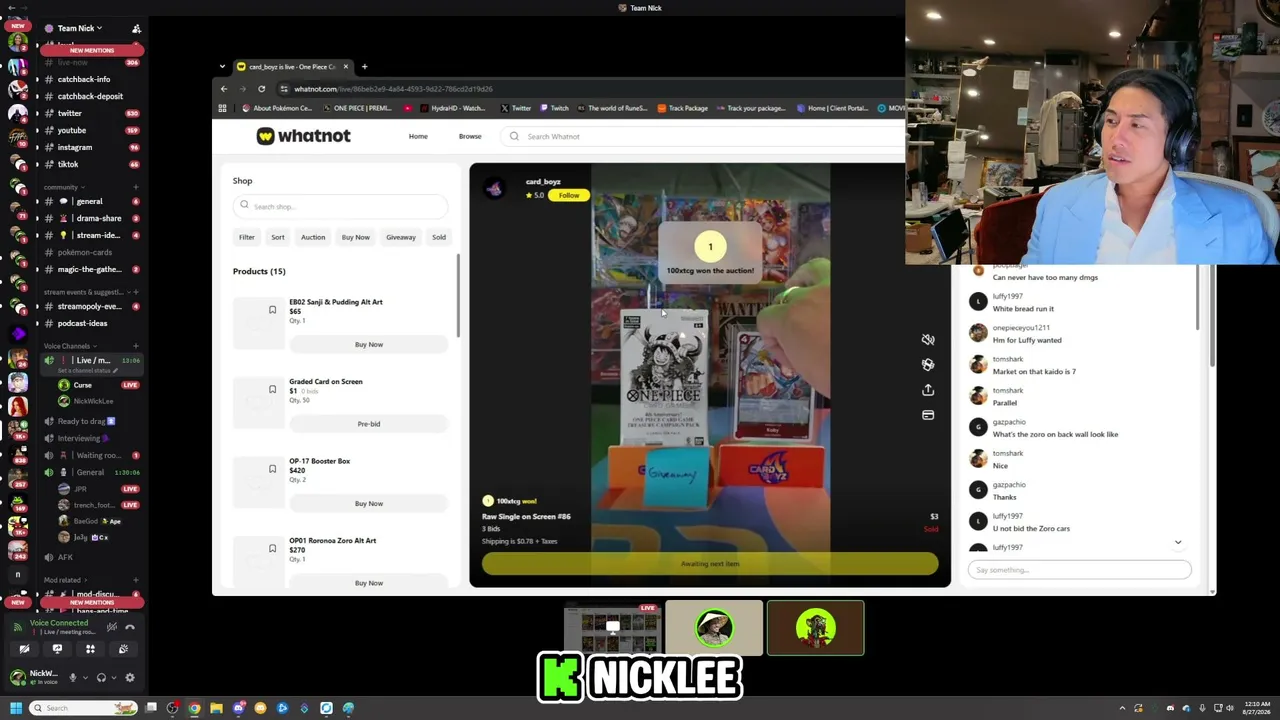
Task: Pre-bid on the Graded Card on Screen
Action: (x=369, y=424)
